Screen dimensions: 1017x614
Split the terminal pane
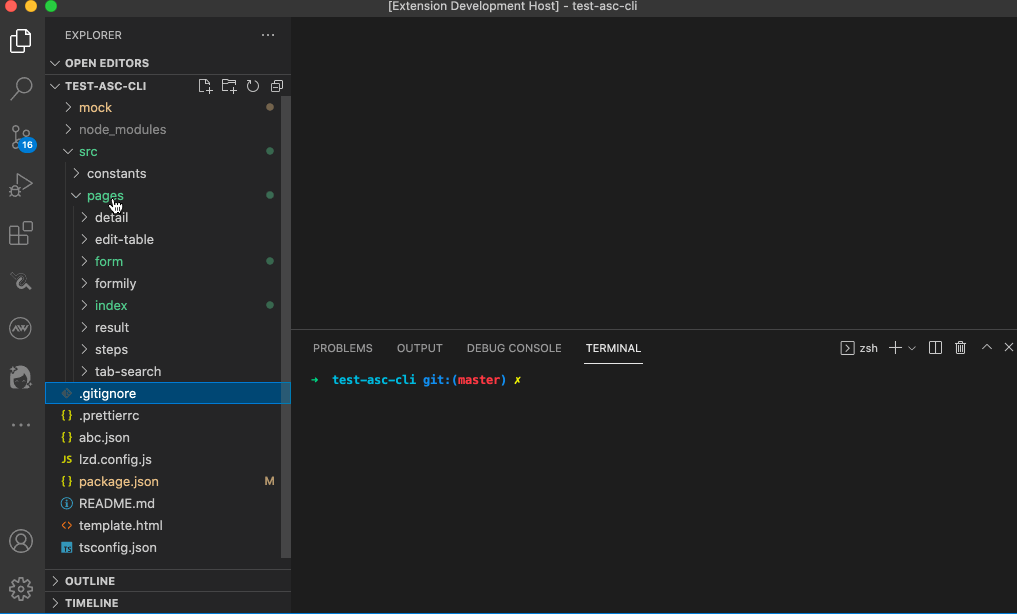click(x=935, y=348)
